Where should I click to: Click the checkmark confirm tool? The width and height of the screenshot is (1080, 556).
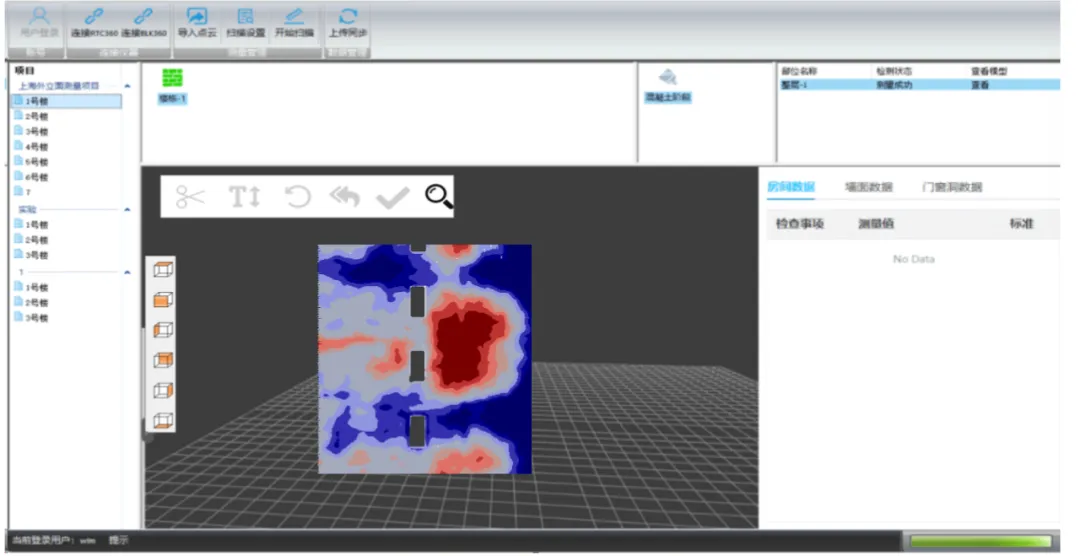392,197
